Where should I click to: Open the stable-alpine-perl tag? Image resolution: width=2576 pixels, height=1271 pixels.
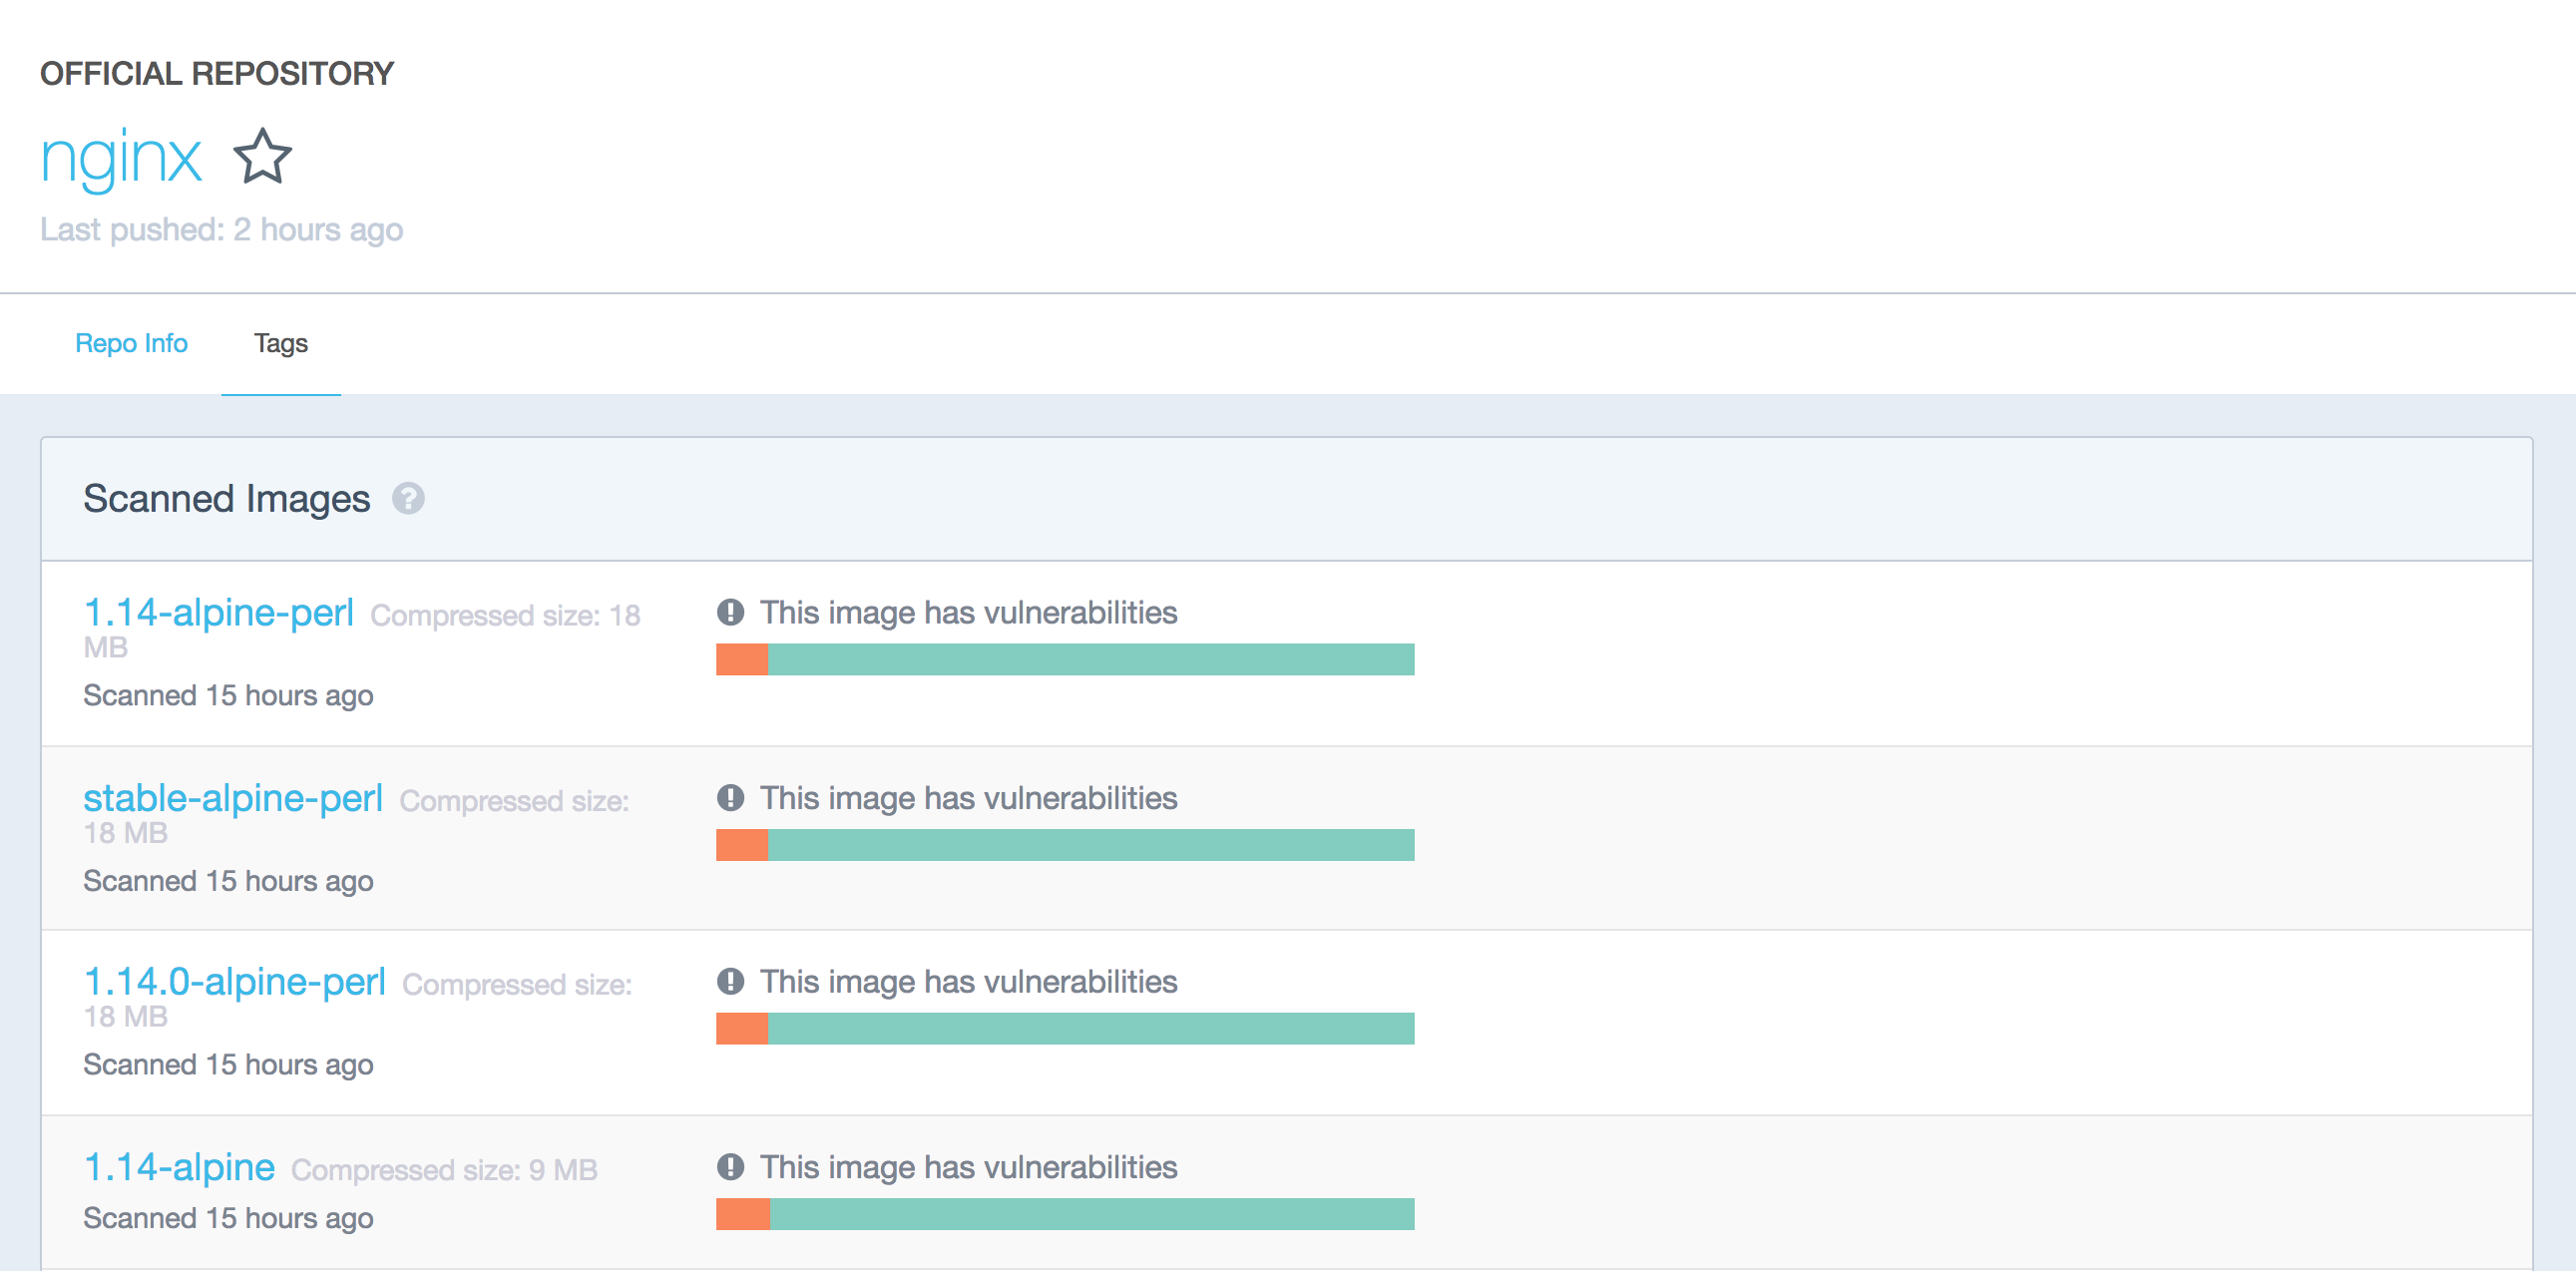pyautogui.click(x=232, y=797)
